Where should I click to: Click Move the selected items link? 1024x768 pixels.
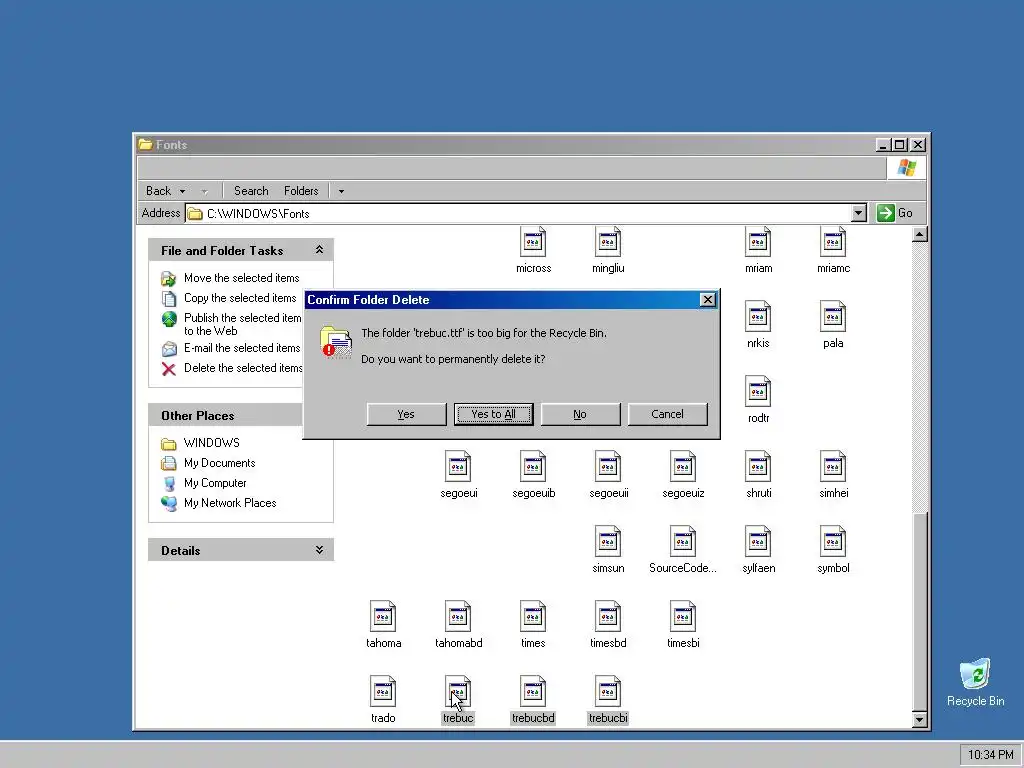coord(241,278)
